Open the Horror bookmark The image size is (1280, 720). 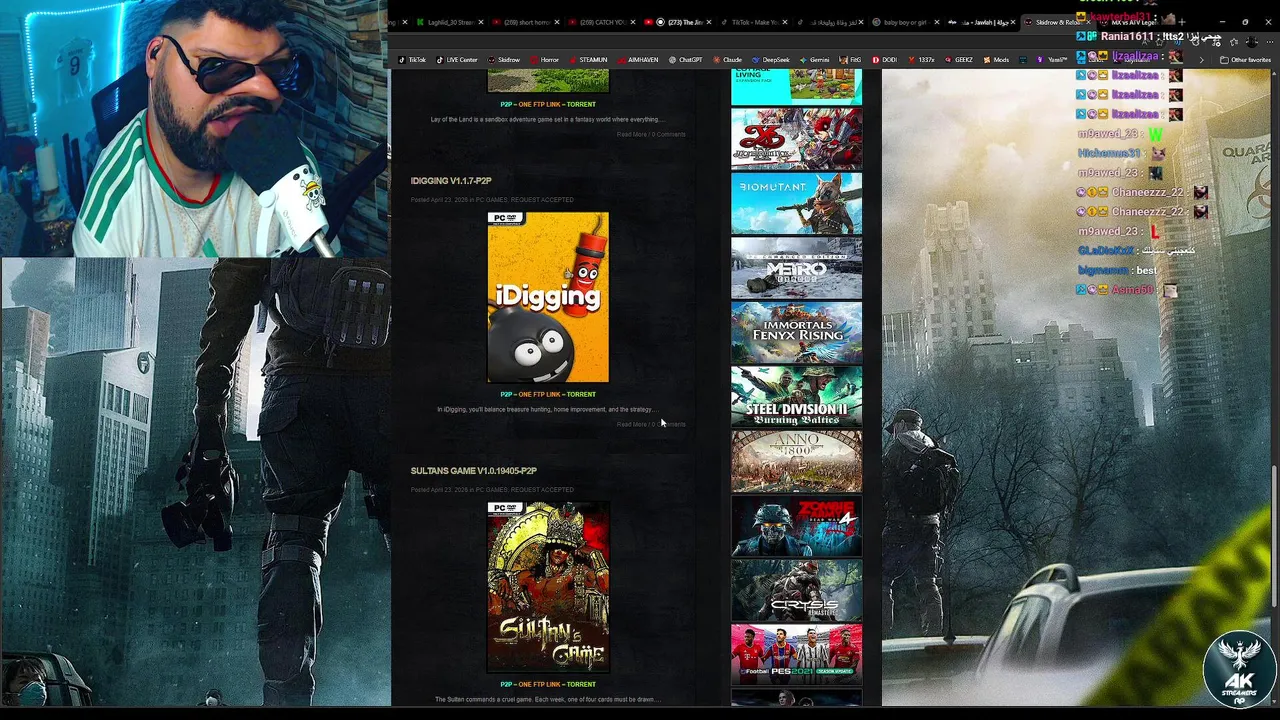tap(545, 60)
